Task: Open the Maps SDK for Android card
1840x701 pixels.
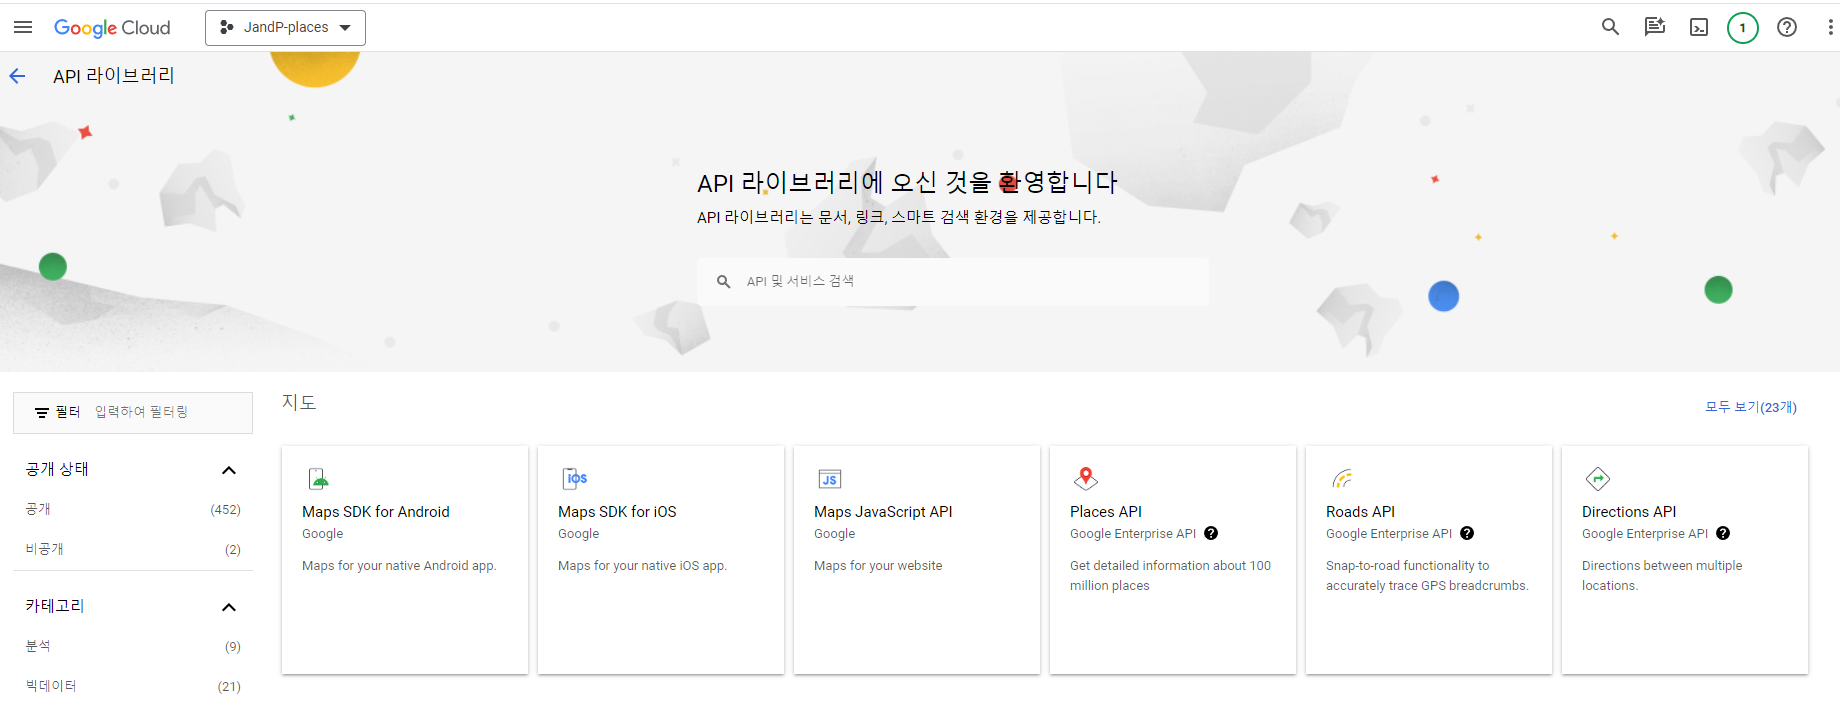Action: (x=405, y=560)
